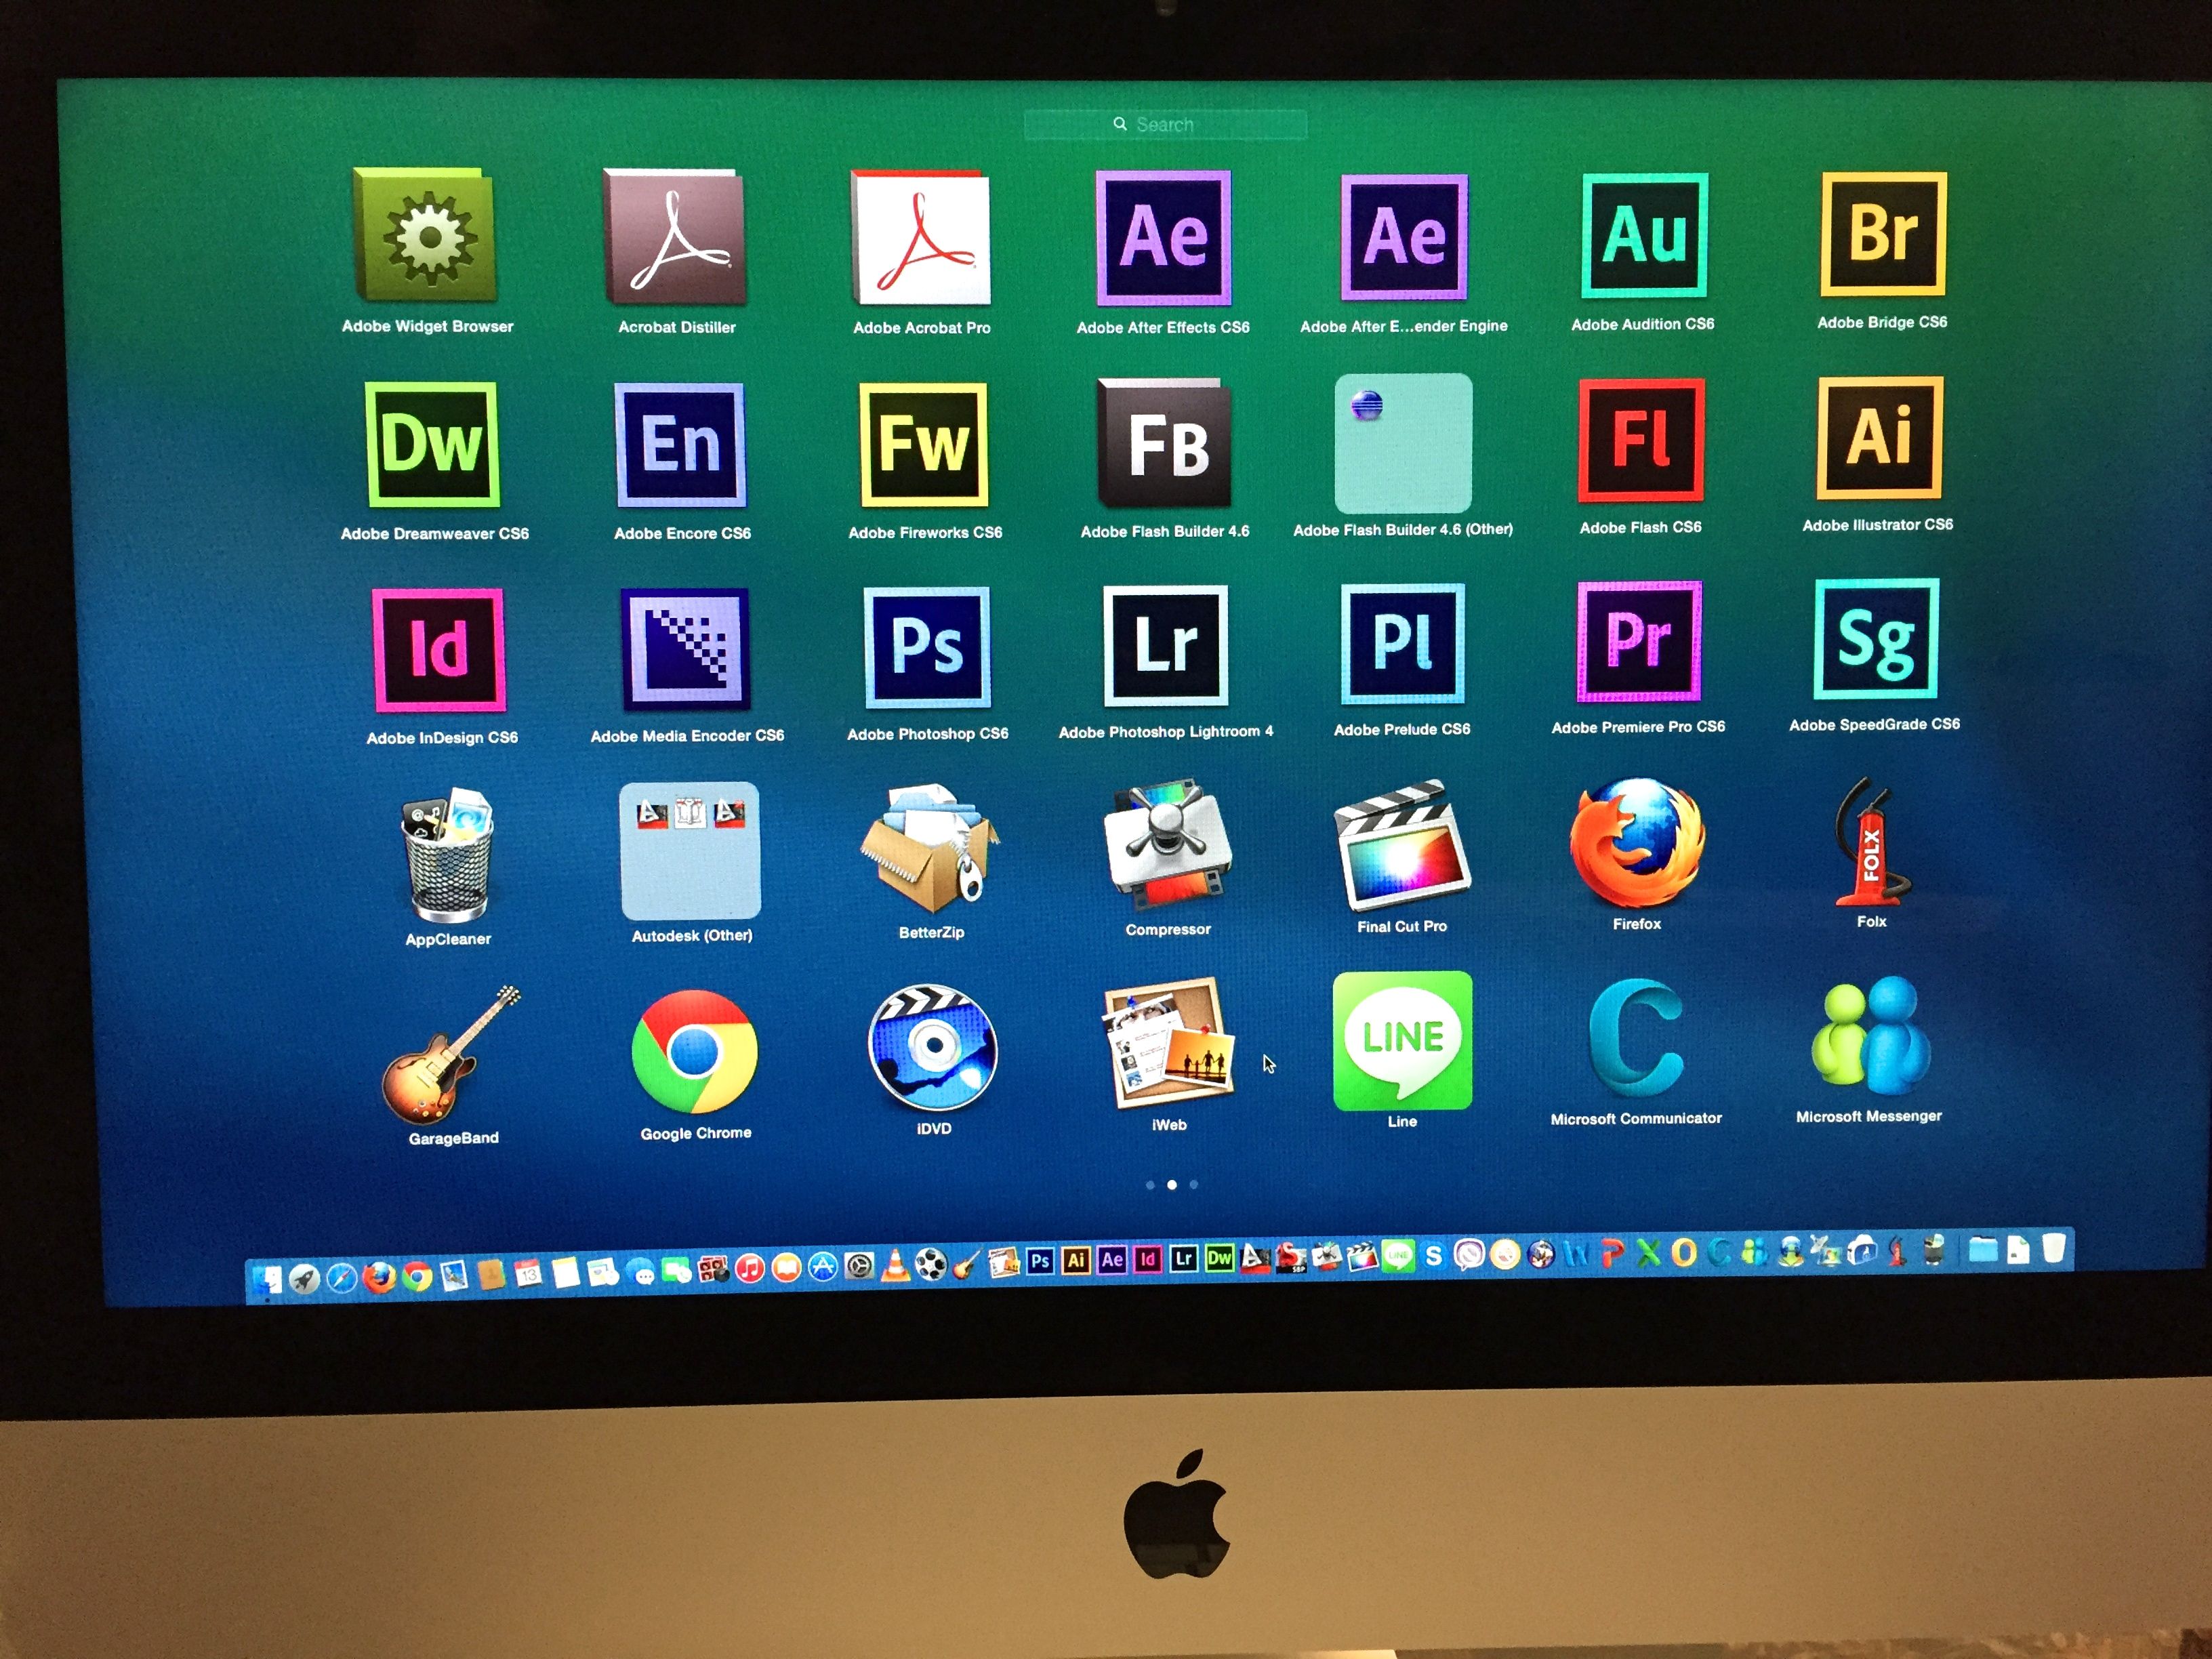This screenshot has width=2212, height=1659.
Task: Open Finder in the Dock
Action: click(x=268, y=1279)
